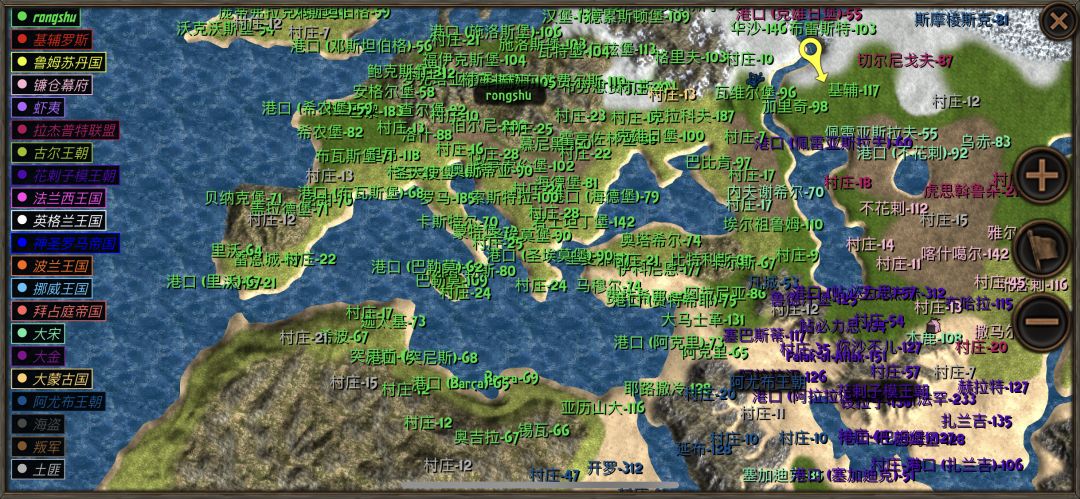Click the 希农堡-82 castle label
1080x499 pixels.
click(330, 132)
